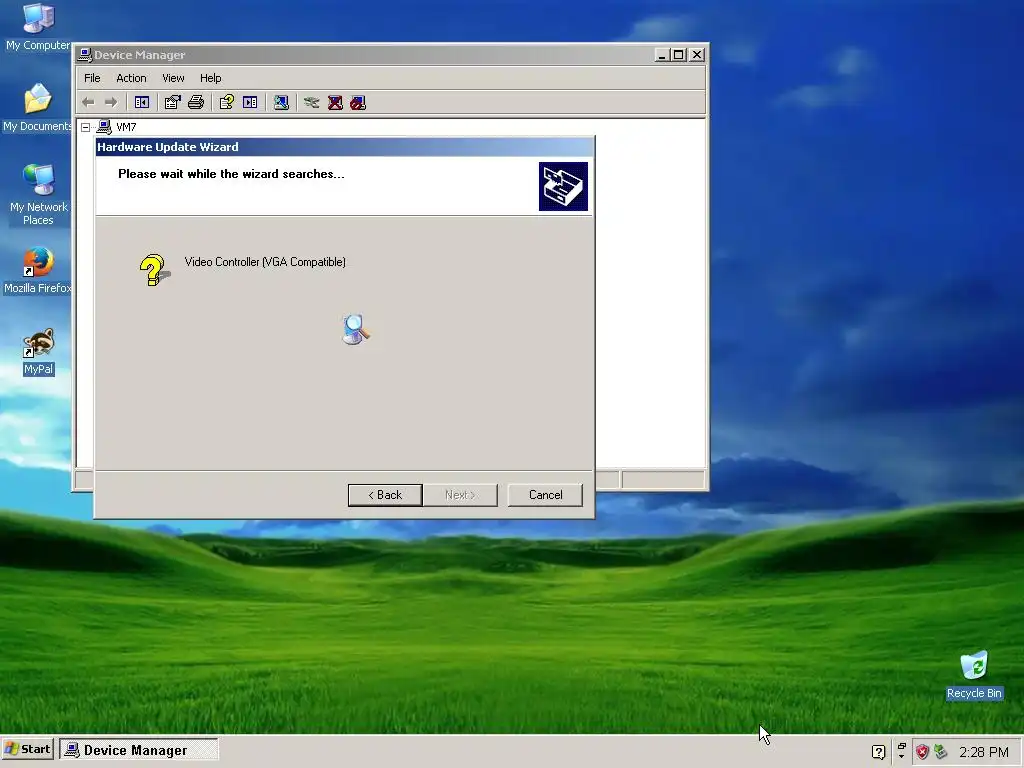Click the yellow question mark device icon

(x=154, y=270)
